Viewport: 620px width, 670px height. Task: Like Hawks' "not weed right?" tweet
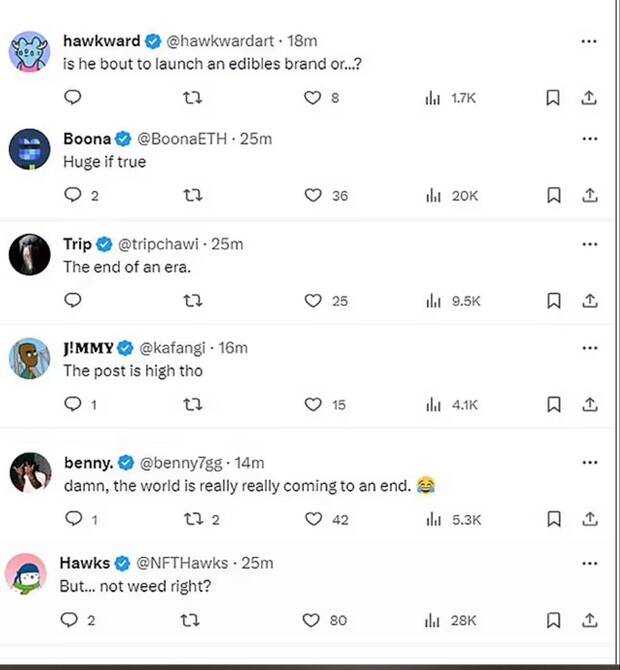(313, 620)
